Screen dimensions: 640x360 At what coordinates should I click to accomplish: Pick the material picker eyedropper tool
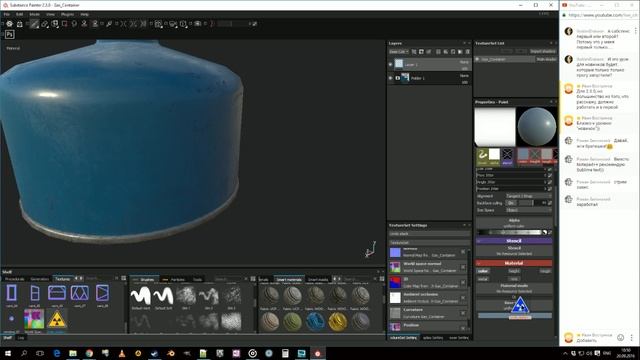[109, 24]
